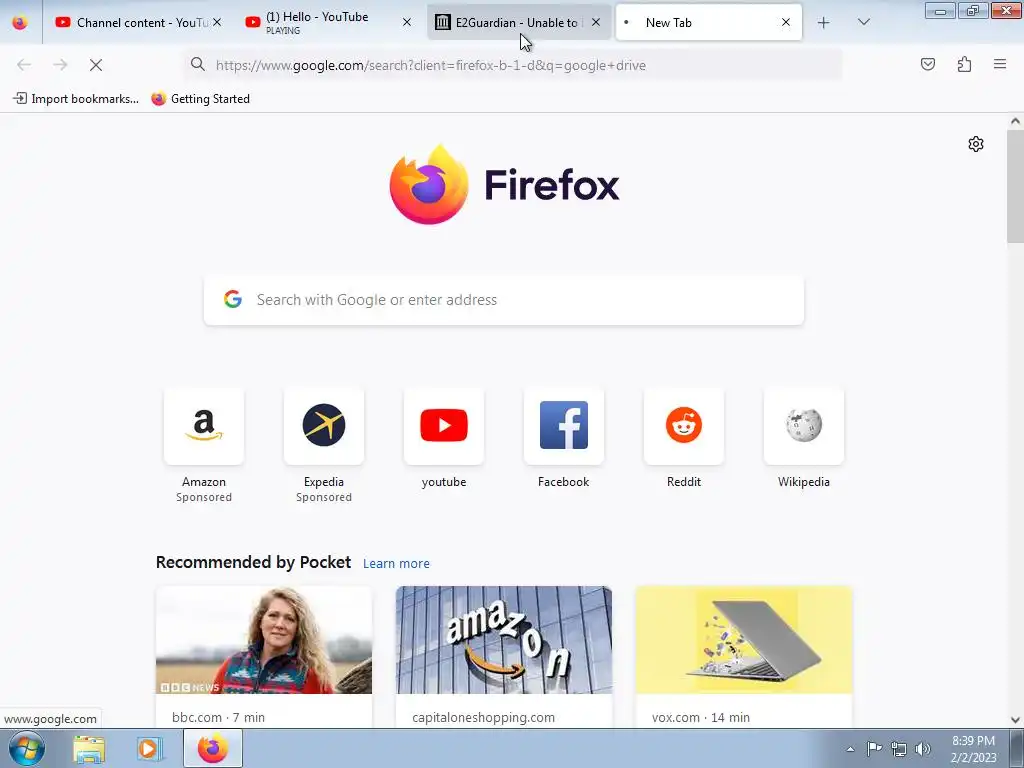Viewport: 1024px width, 768px height.
Task: Click the Search with Google field
Action: [504, 300]
